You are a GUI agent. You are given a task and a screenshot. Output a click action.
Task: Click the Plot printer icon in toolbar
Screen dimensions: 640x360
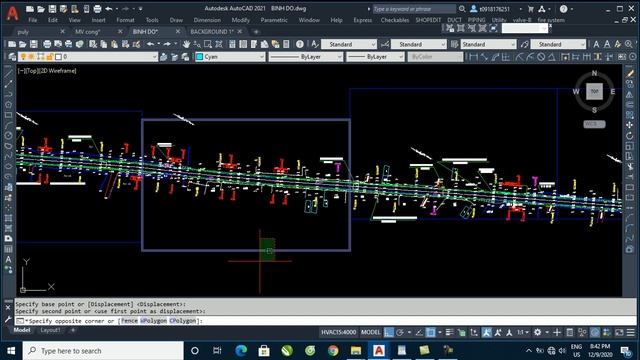47,44
